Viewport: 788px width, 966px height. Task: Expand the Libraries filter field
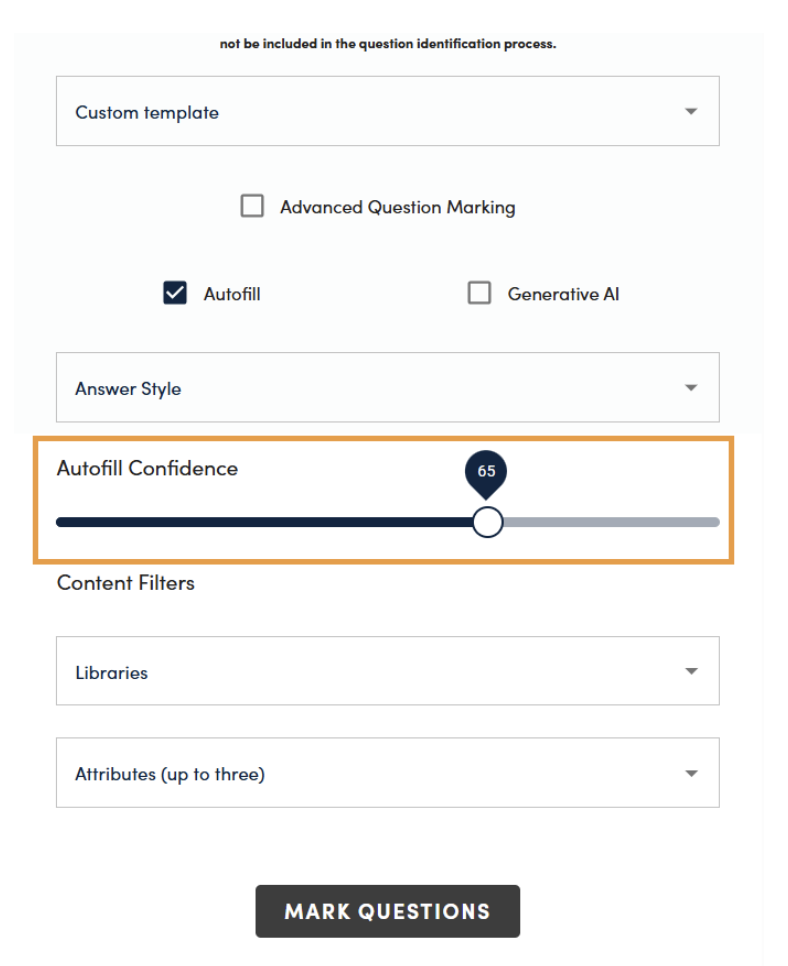388,670
